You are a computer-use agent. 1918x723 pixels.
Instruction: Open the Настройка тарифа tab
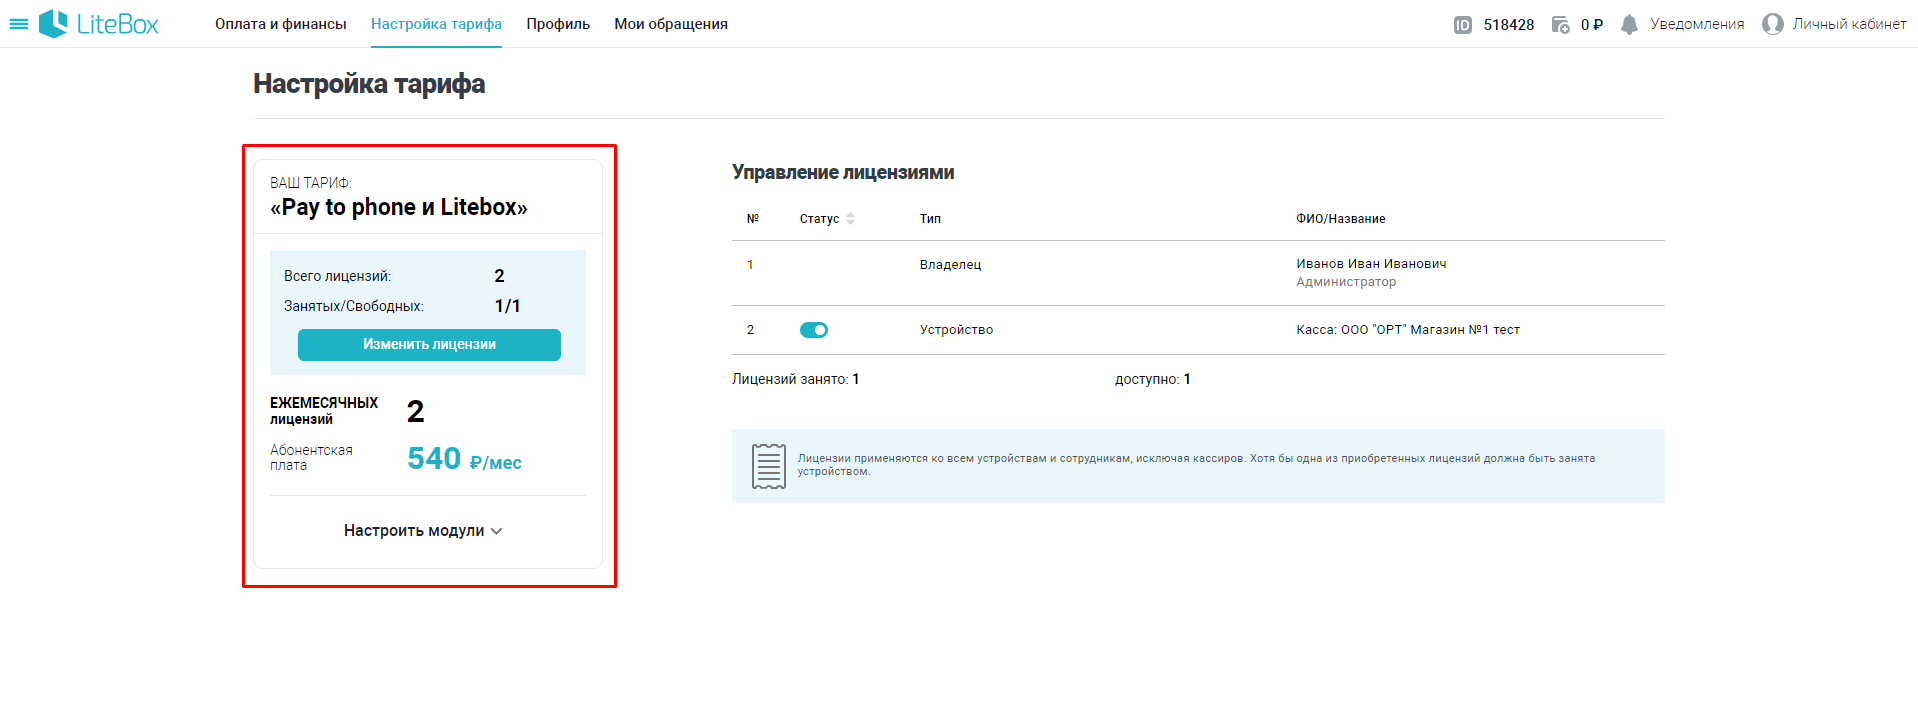436,24
